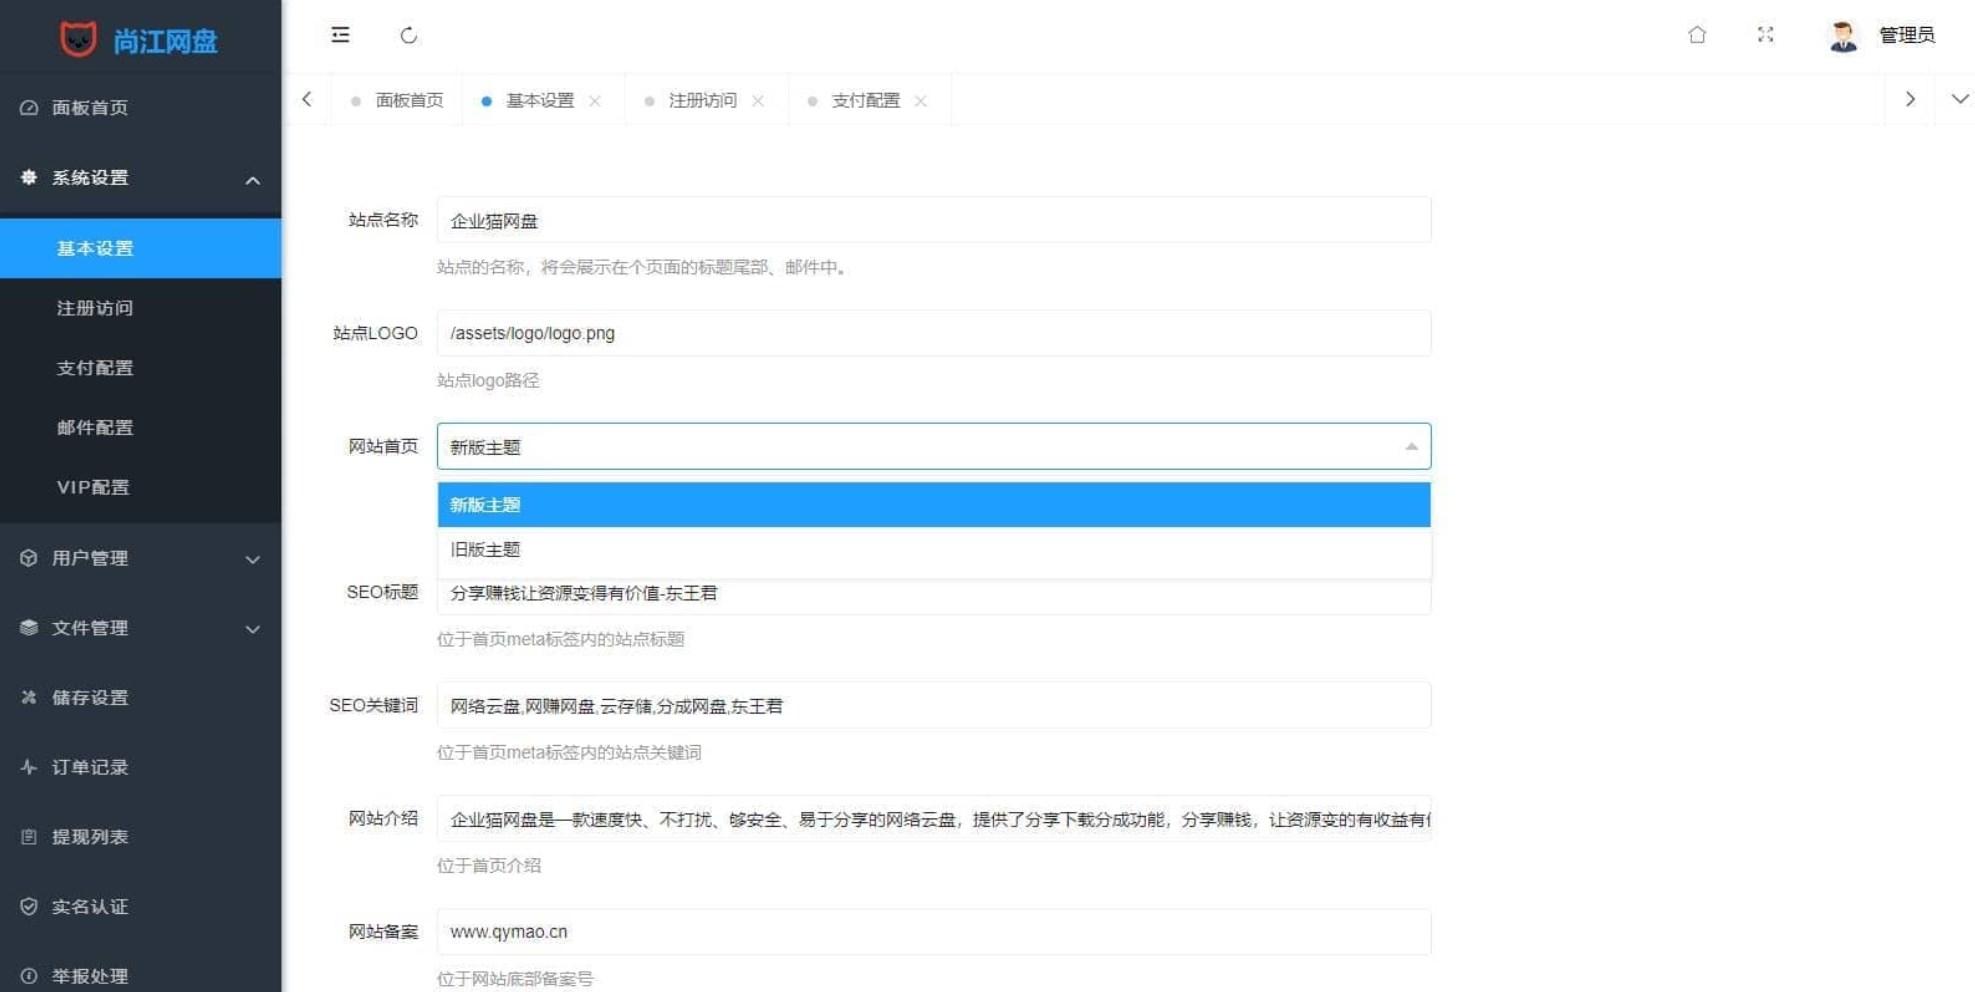The height and width of the screenshot is (992, 1975).
Task: Switch to the 面板首页 tab
Action: (x=398, y=100)
